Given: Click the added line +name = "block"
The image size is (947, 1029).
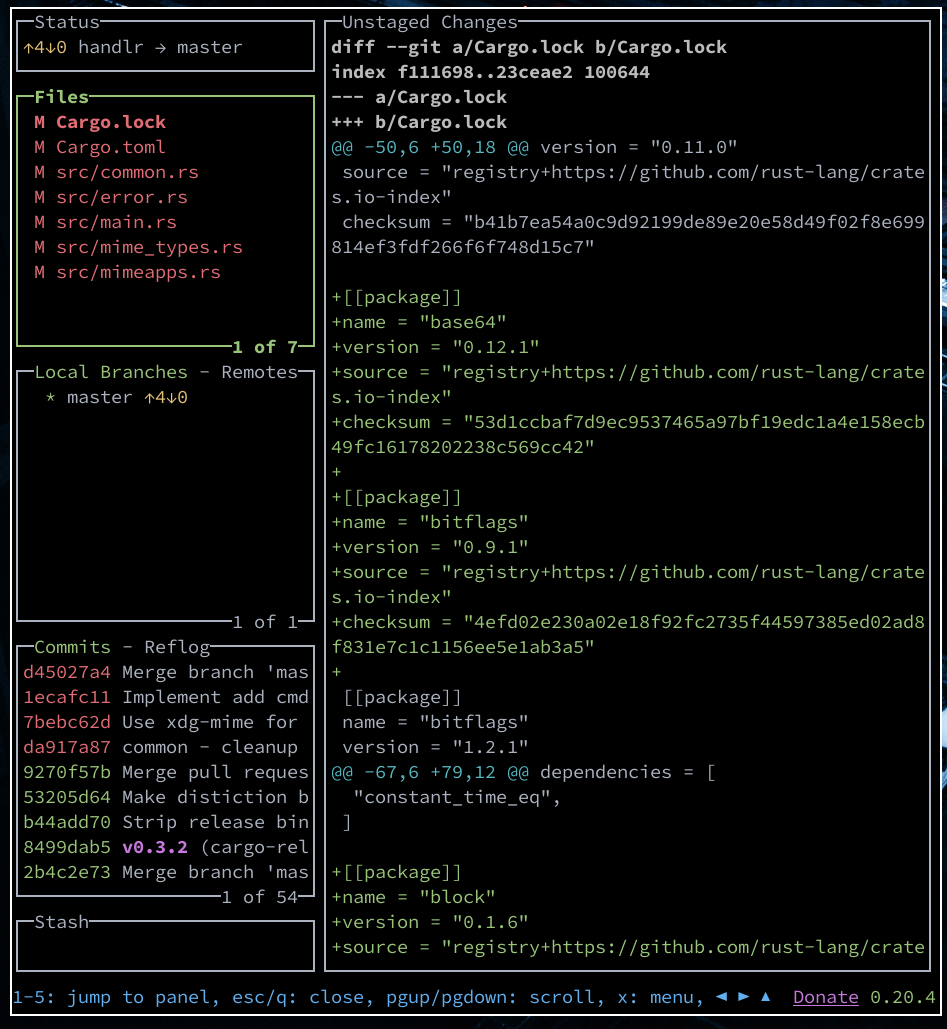Looking at the screenshot, I should (413, 897).
